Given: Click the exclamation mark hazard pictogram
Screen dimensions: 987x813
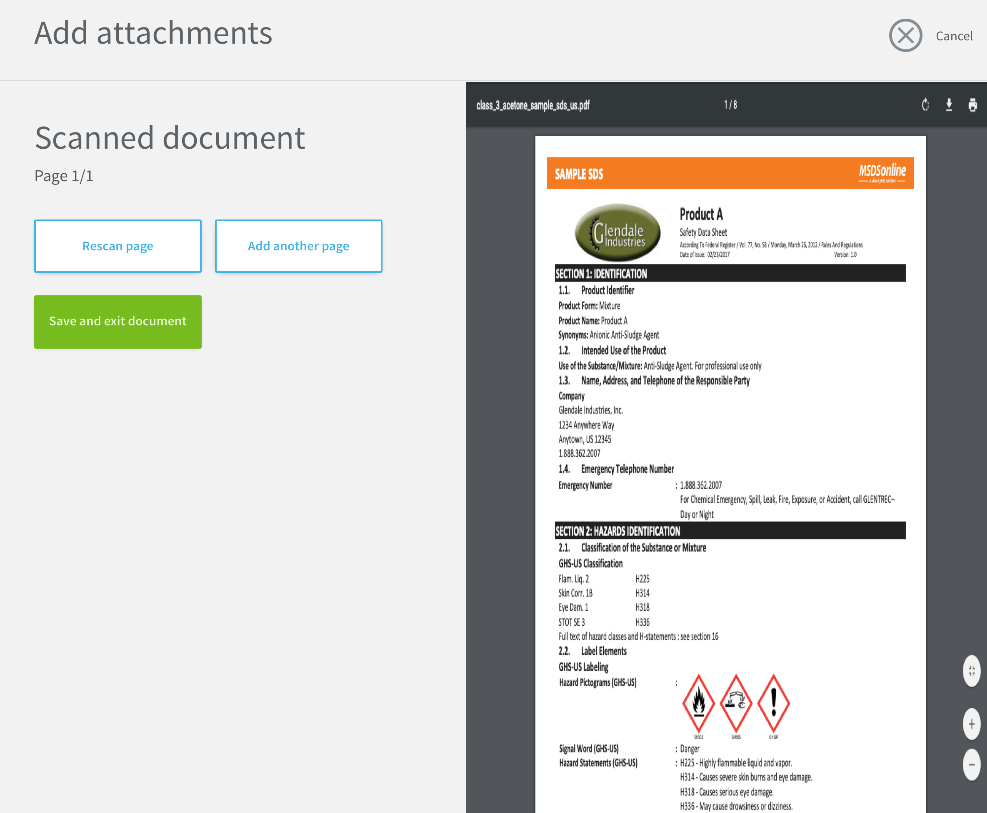Looking at the screenshot, I should (x=773, y=704).
